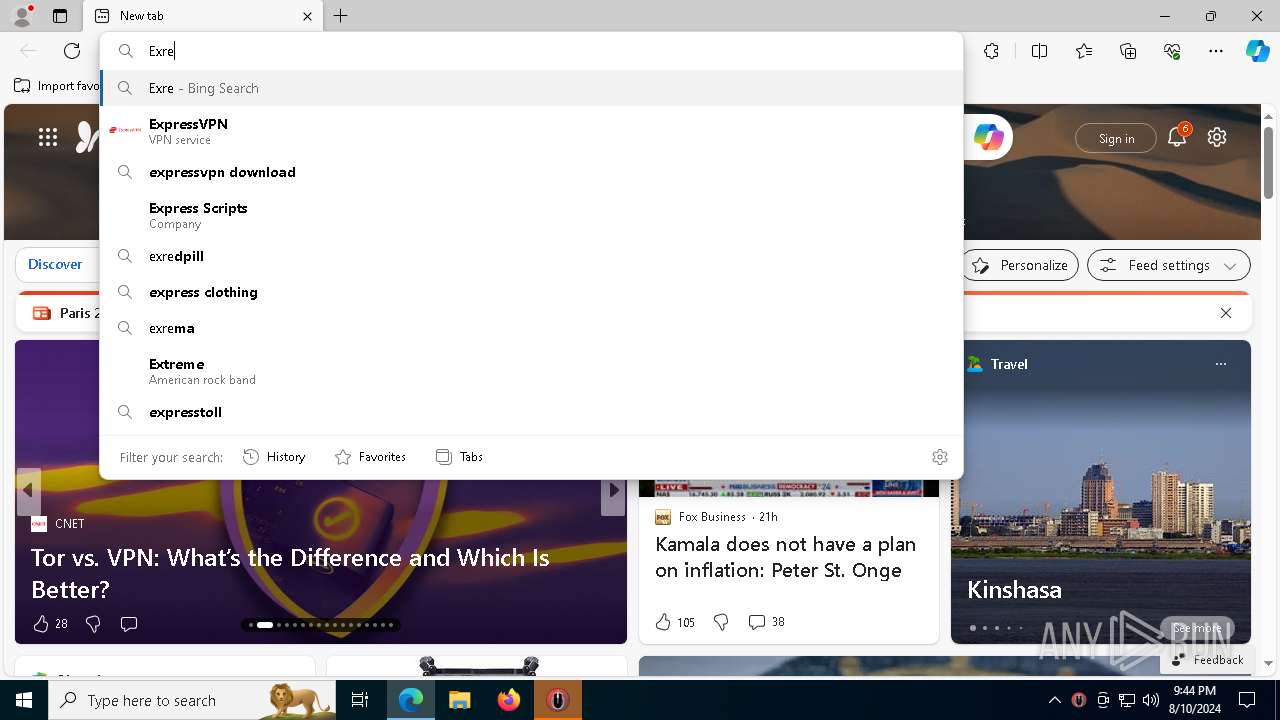Viewport: 1280px width, 720px height.
Task: Open the Kamala inflation article headline
Action: pyautogui.click(x=785, y=557)
